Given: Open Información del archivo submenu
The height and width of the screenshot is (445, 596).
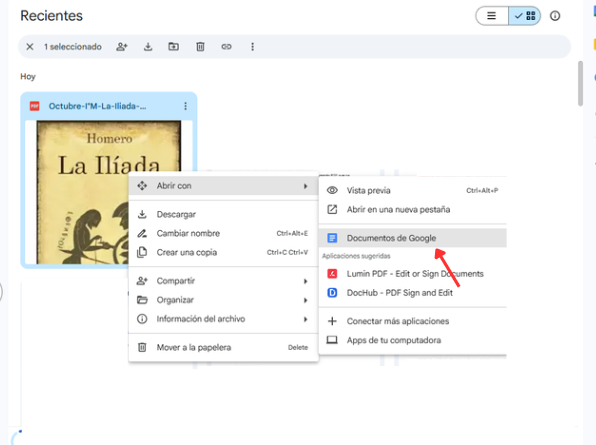Looking at the screenshot, I should (x=224, y=319).
